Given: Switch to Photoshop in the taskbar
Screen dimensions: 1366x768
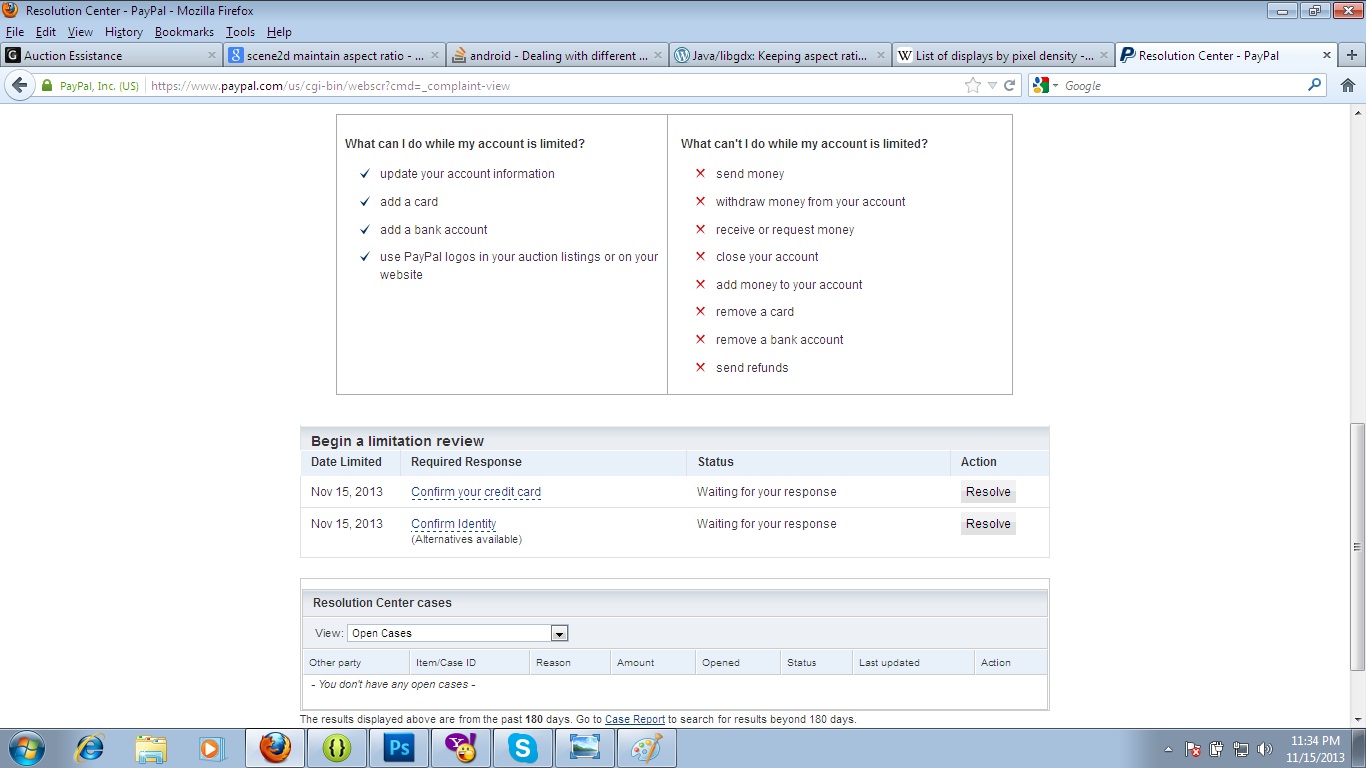Looking at the screenshot, I should tap(399, 748).
